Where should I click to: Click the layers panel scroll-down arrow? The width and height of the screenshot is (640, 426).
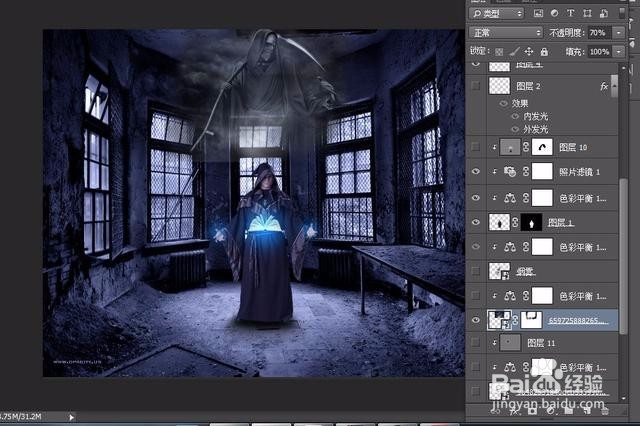point(623,398)
